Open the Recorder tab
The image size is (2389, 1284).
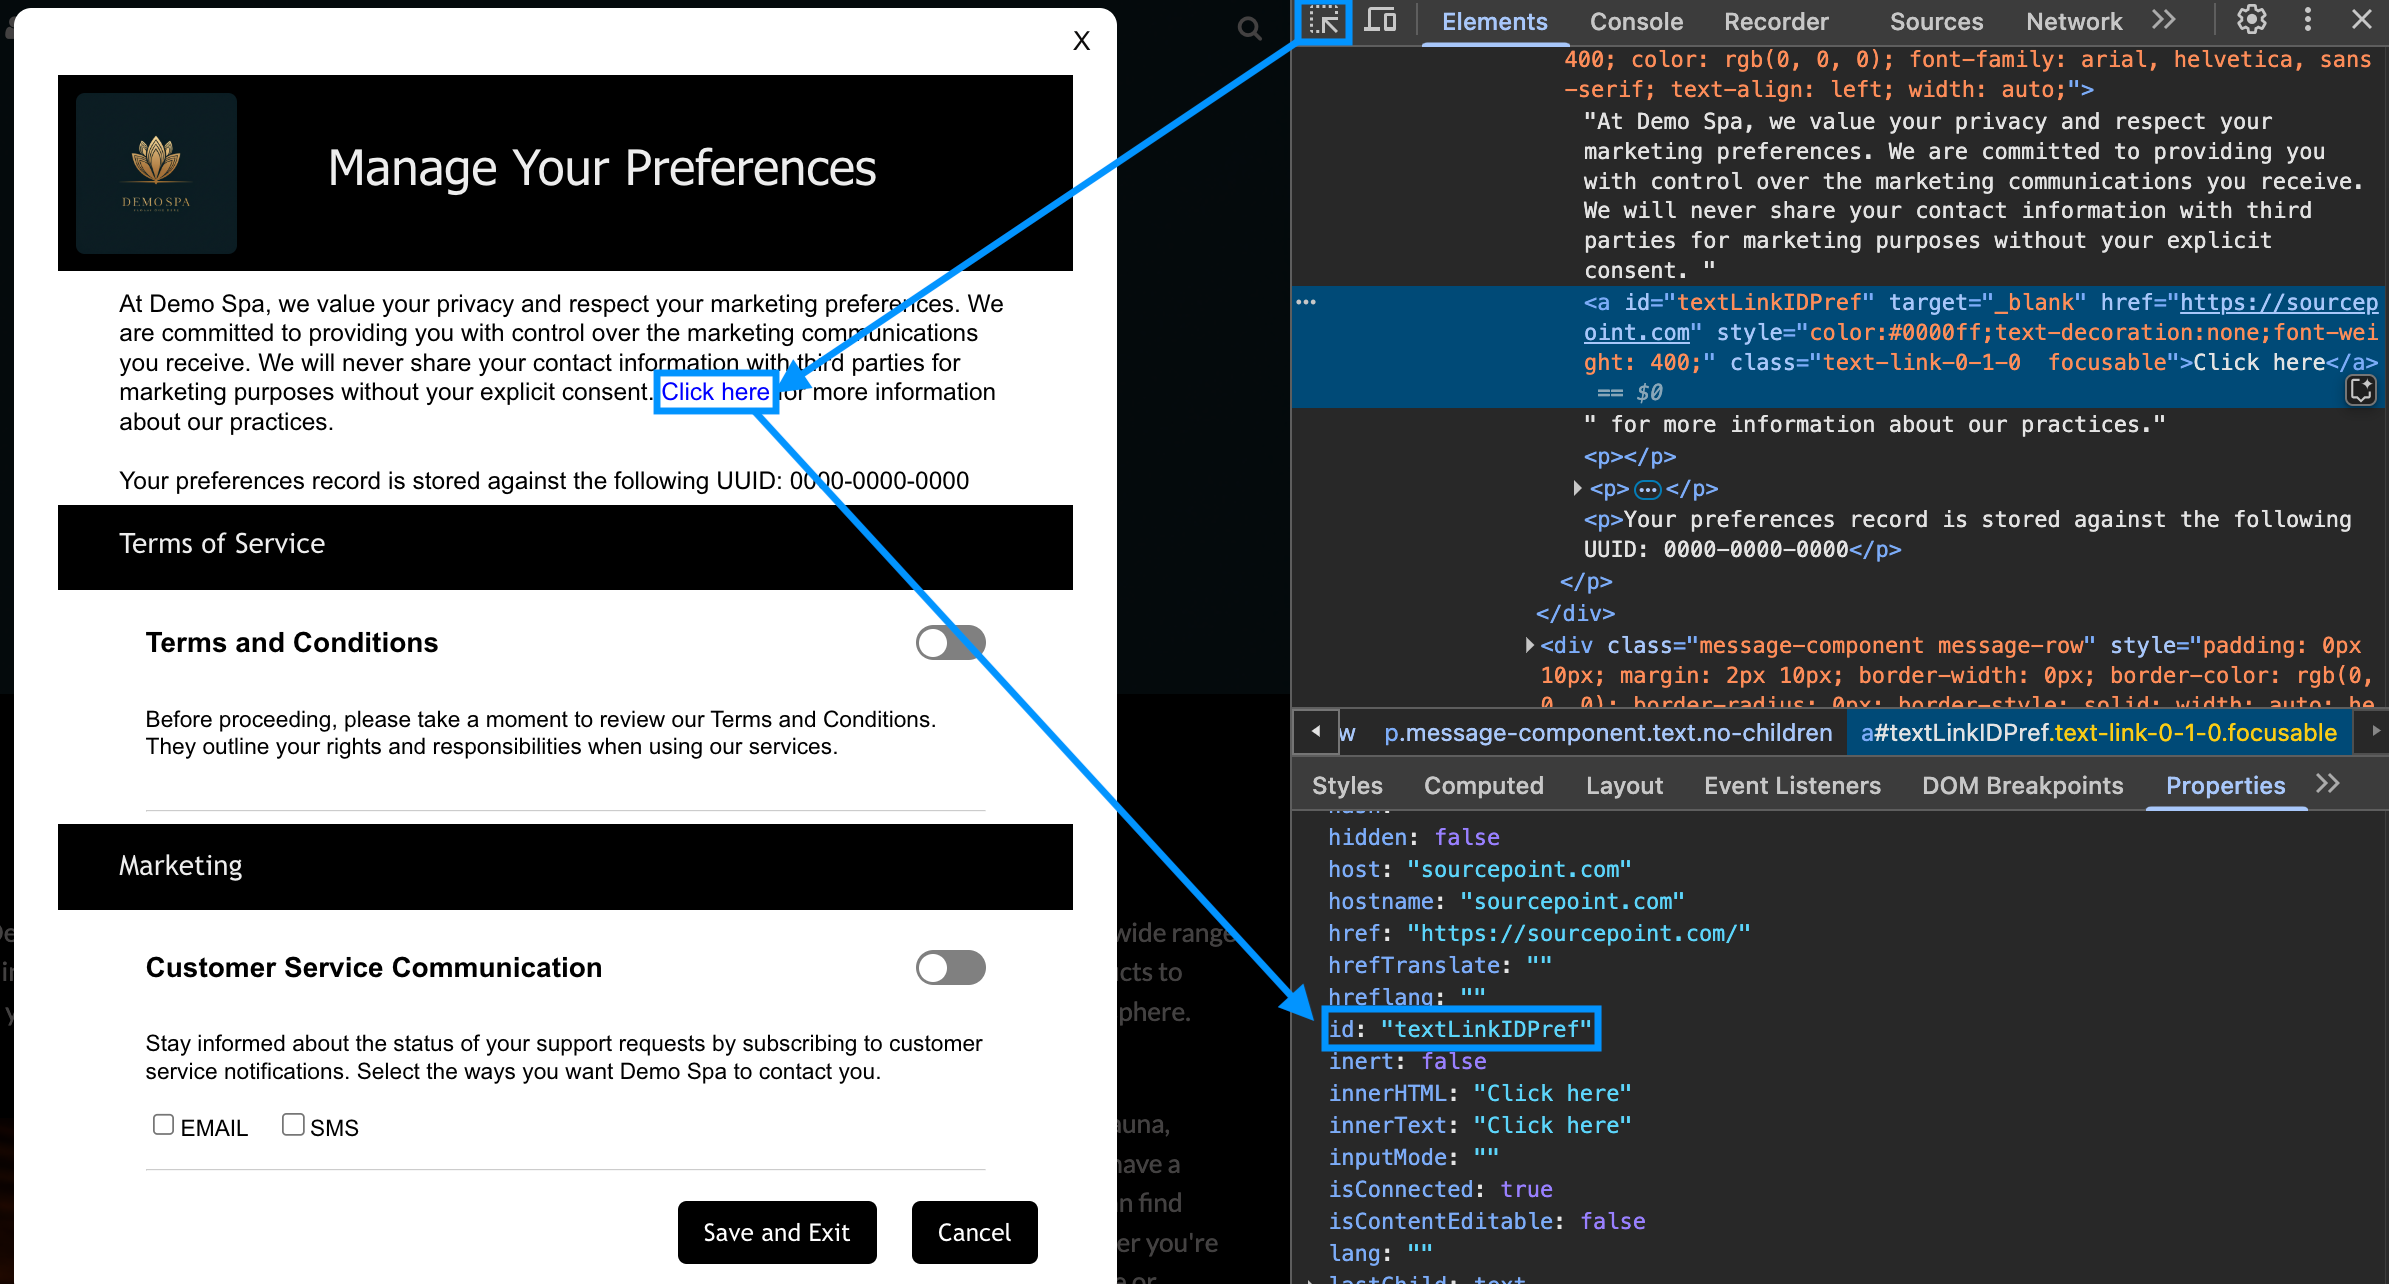1776,21
